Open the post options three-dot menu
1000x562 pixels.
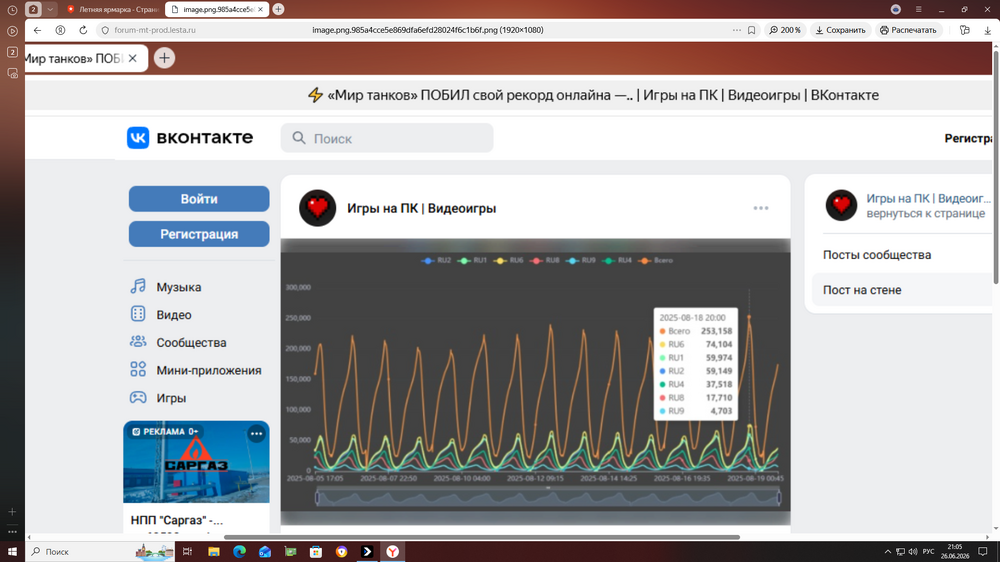[x=761, y=208]
